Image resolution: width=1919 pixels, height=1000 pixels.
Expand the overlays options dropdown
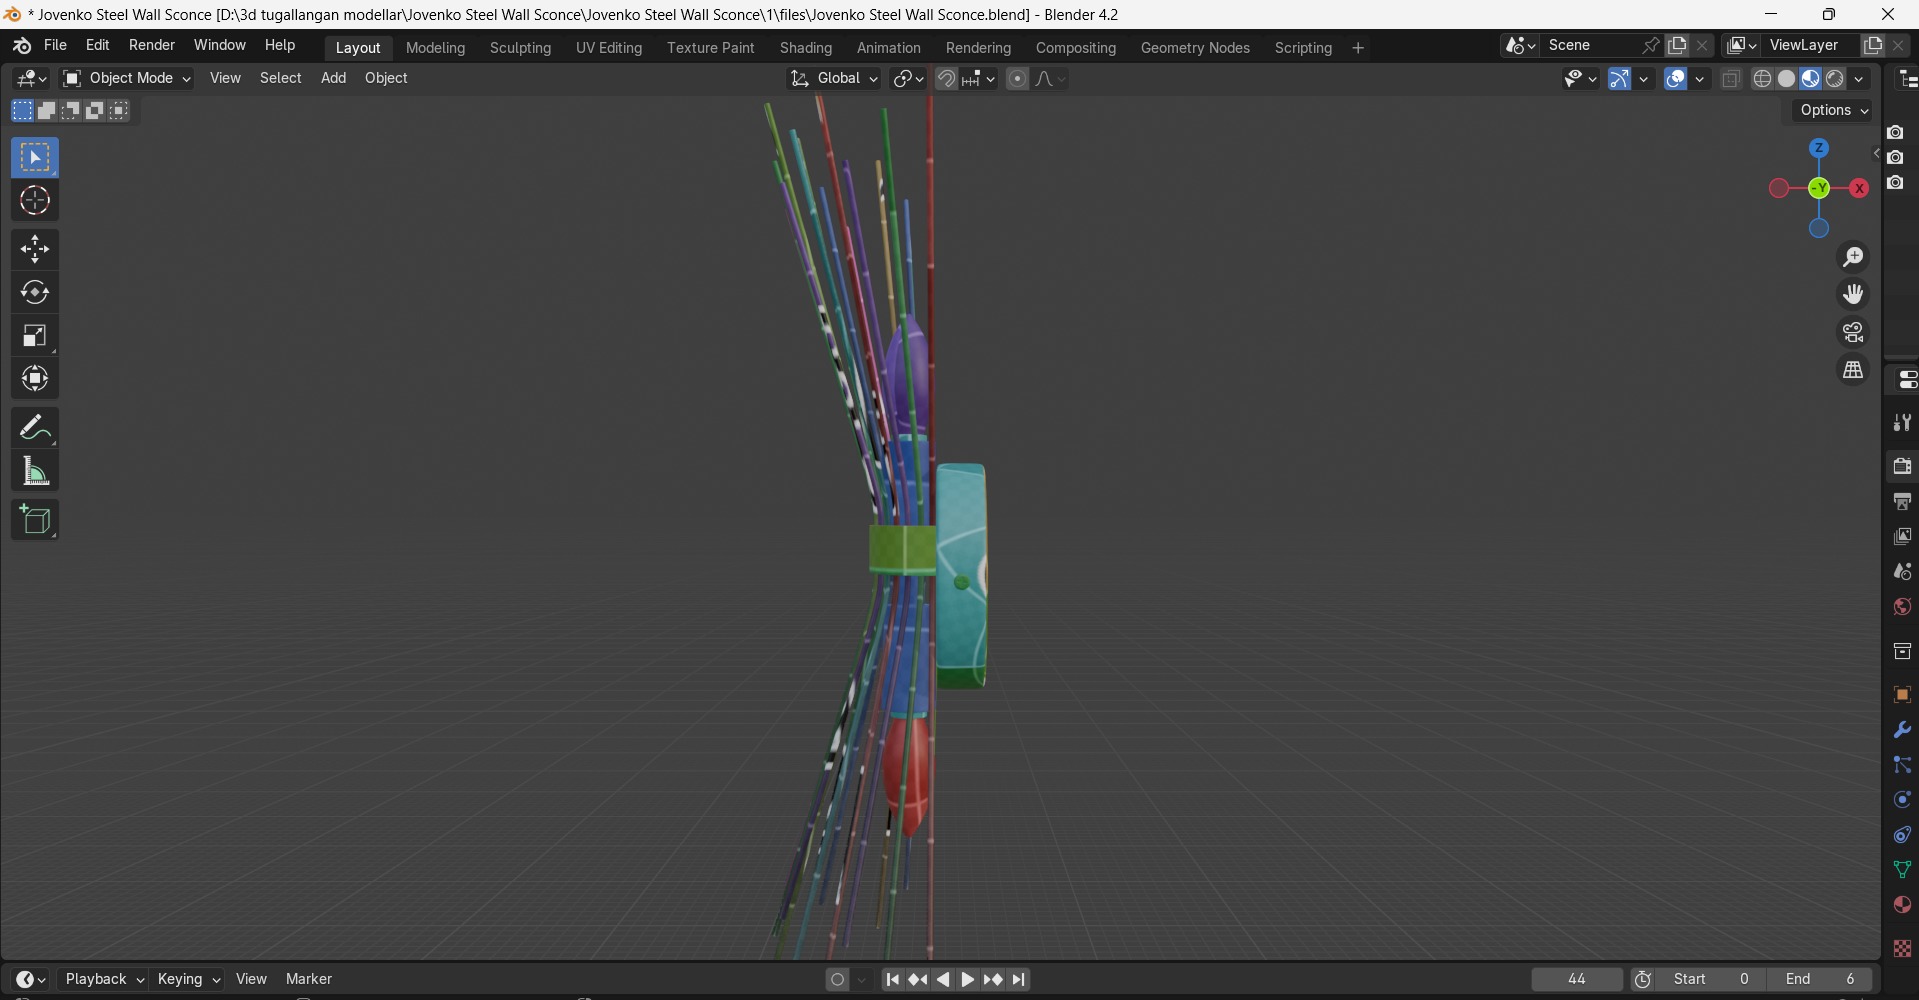click(1699, 79)
